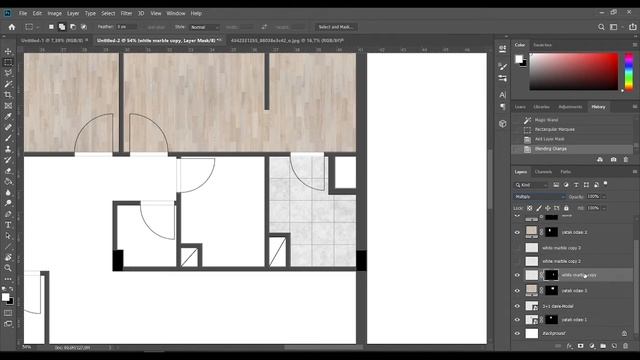Click Create new group folder icon
Viewport: 640px width, 360px height.
tap(603, 346)
